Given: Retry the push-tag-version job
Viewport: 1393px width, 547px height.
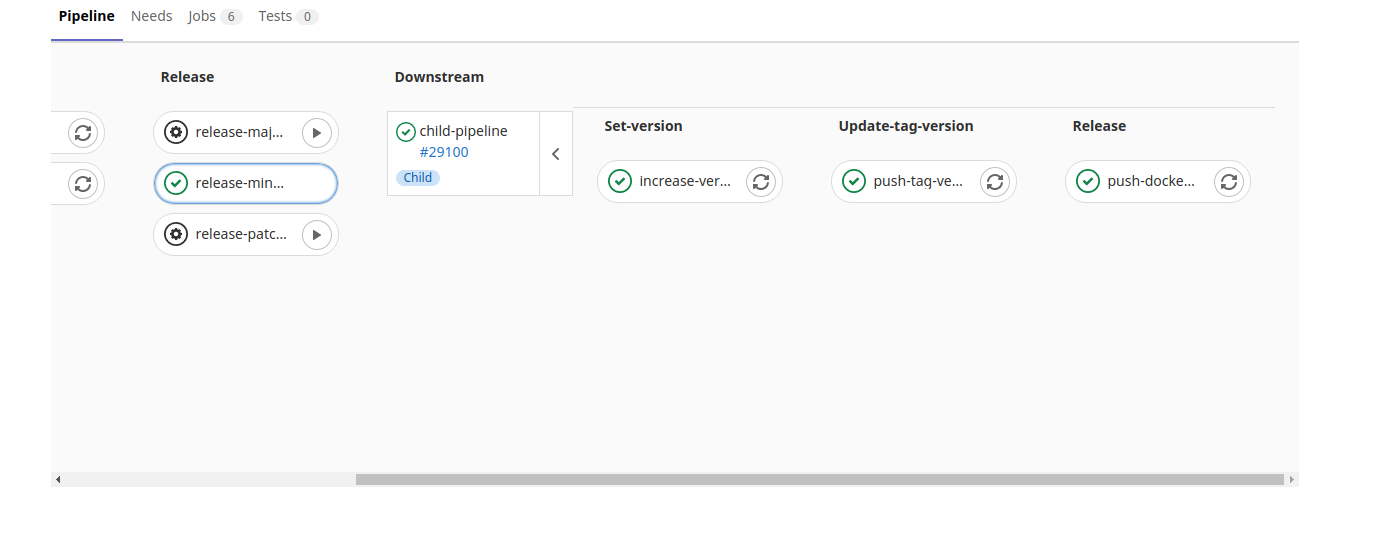Looking at the screenshot, I should click(995, 181).
